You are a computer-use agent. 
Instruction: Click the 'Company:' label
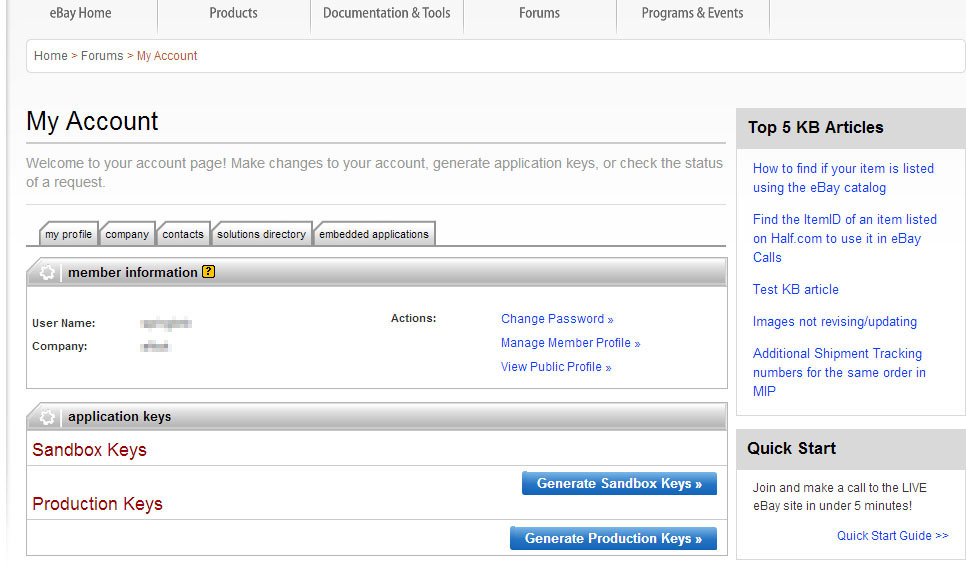point(60,347)
